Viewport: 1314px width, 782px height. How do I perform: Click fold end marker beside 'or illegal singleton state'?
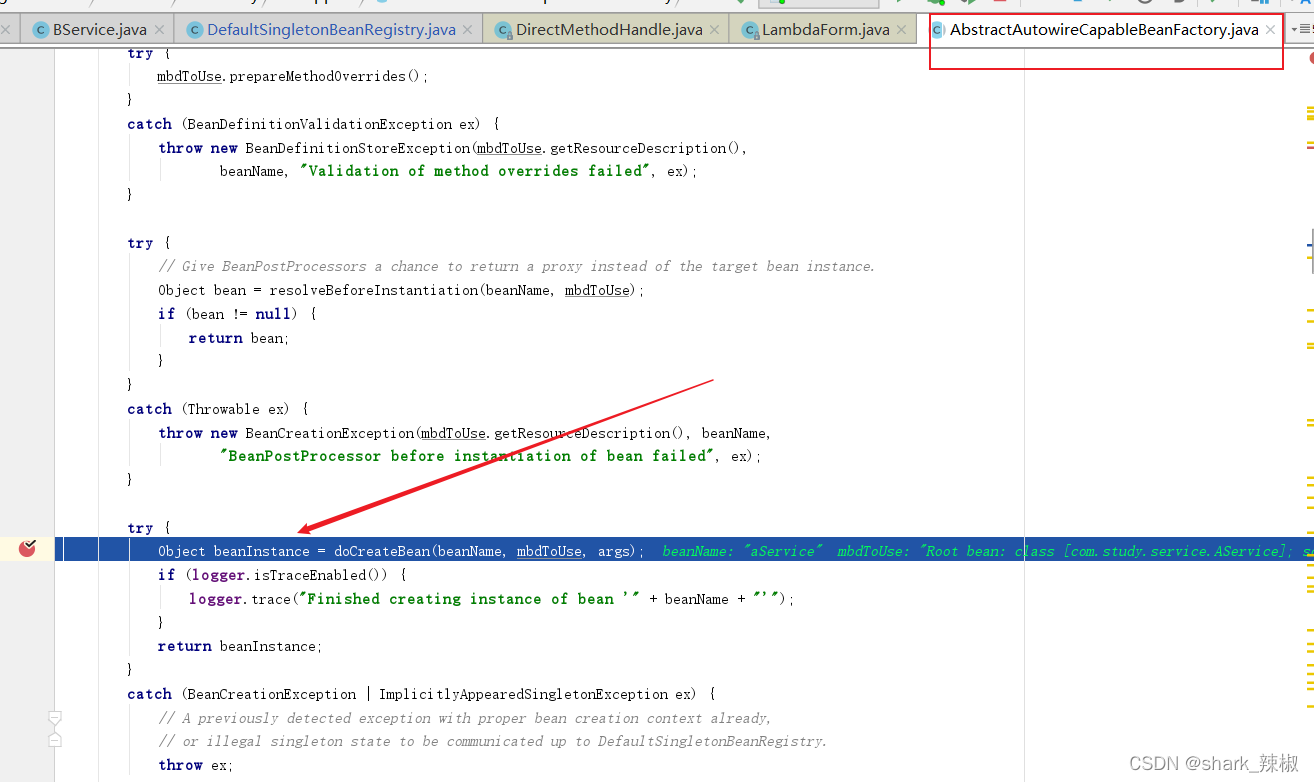point(55,740)
